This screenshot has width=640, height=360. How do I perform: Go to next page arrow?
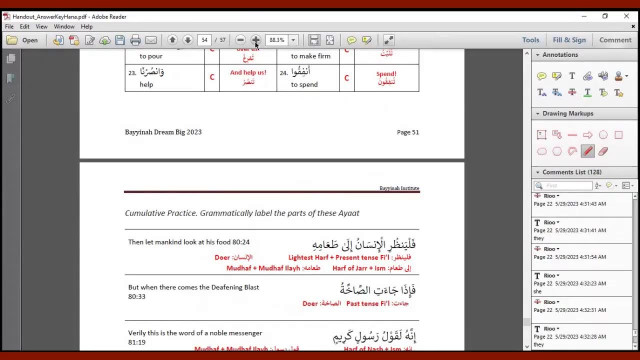(x=188, y=40)
